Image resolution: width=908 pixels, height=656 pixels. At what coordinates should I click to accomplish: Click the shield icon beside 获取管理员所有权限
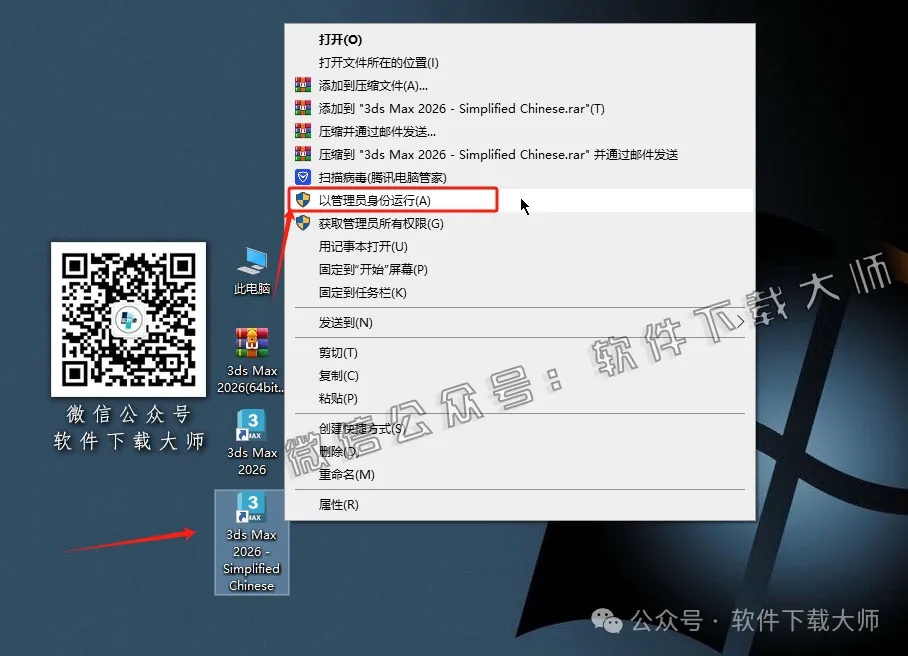tap(303, 223)
